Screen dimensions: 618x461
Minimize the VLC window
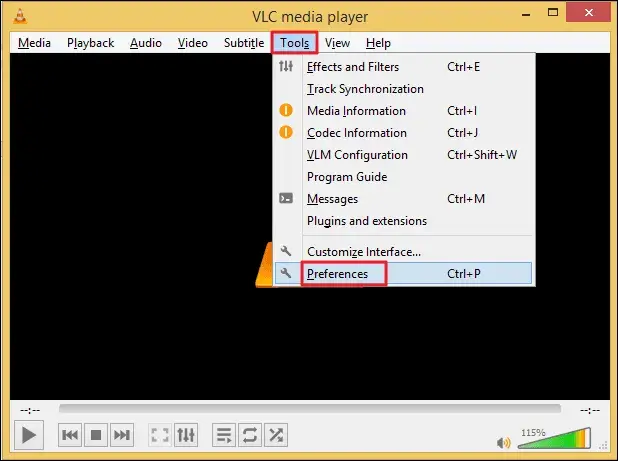pos(526,14)
